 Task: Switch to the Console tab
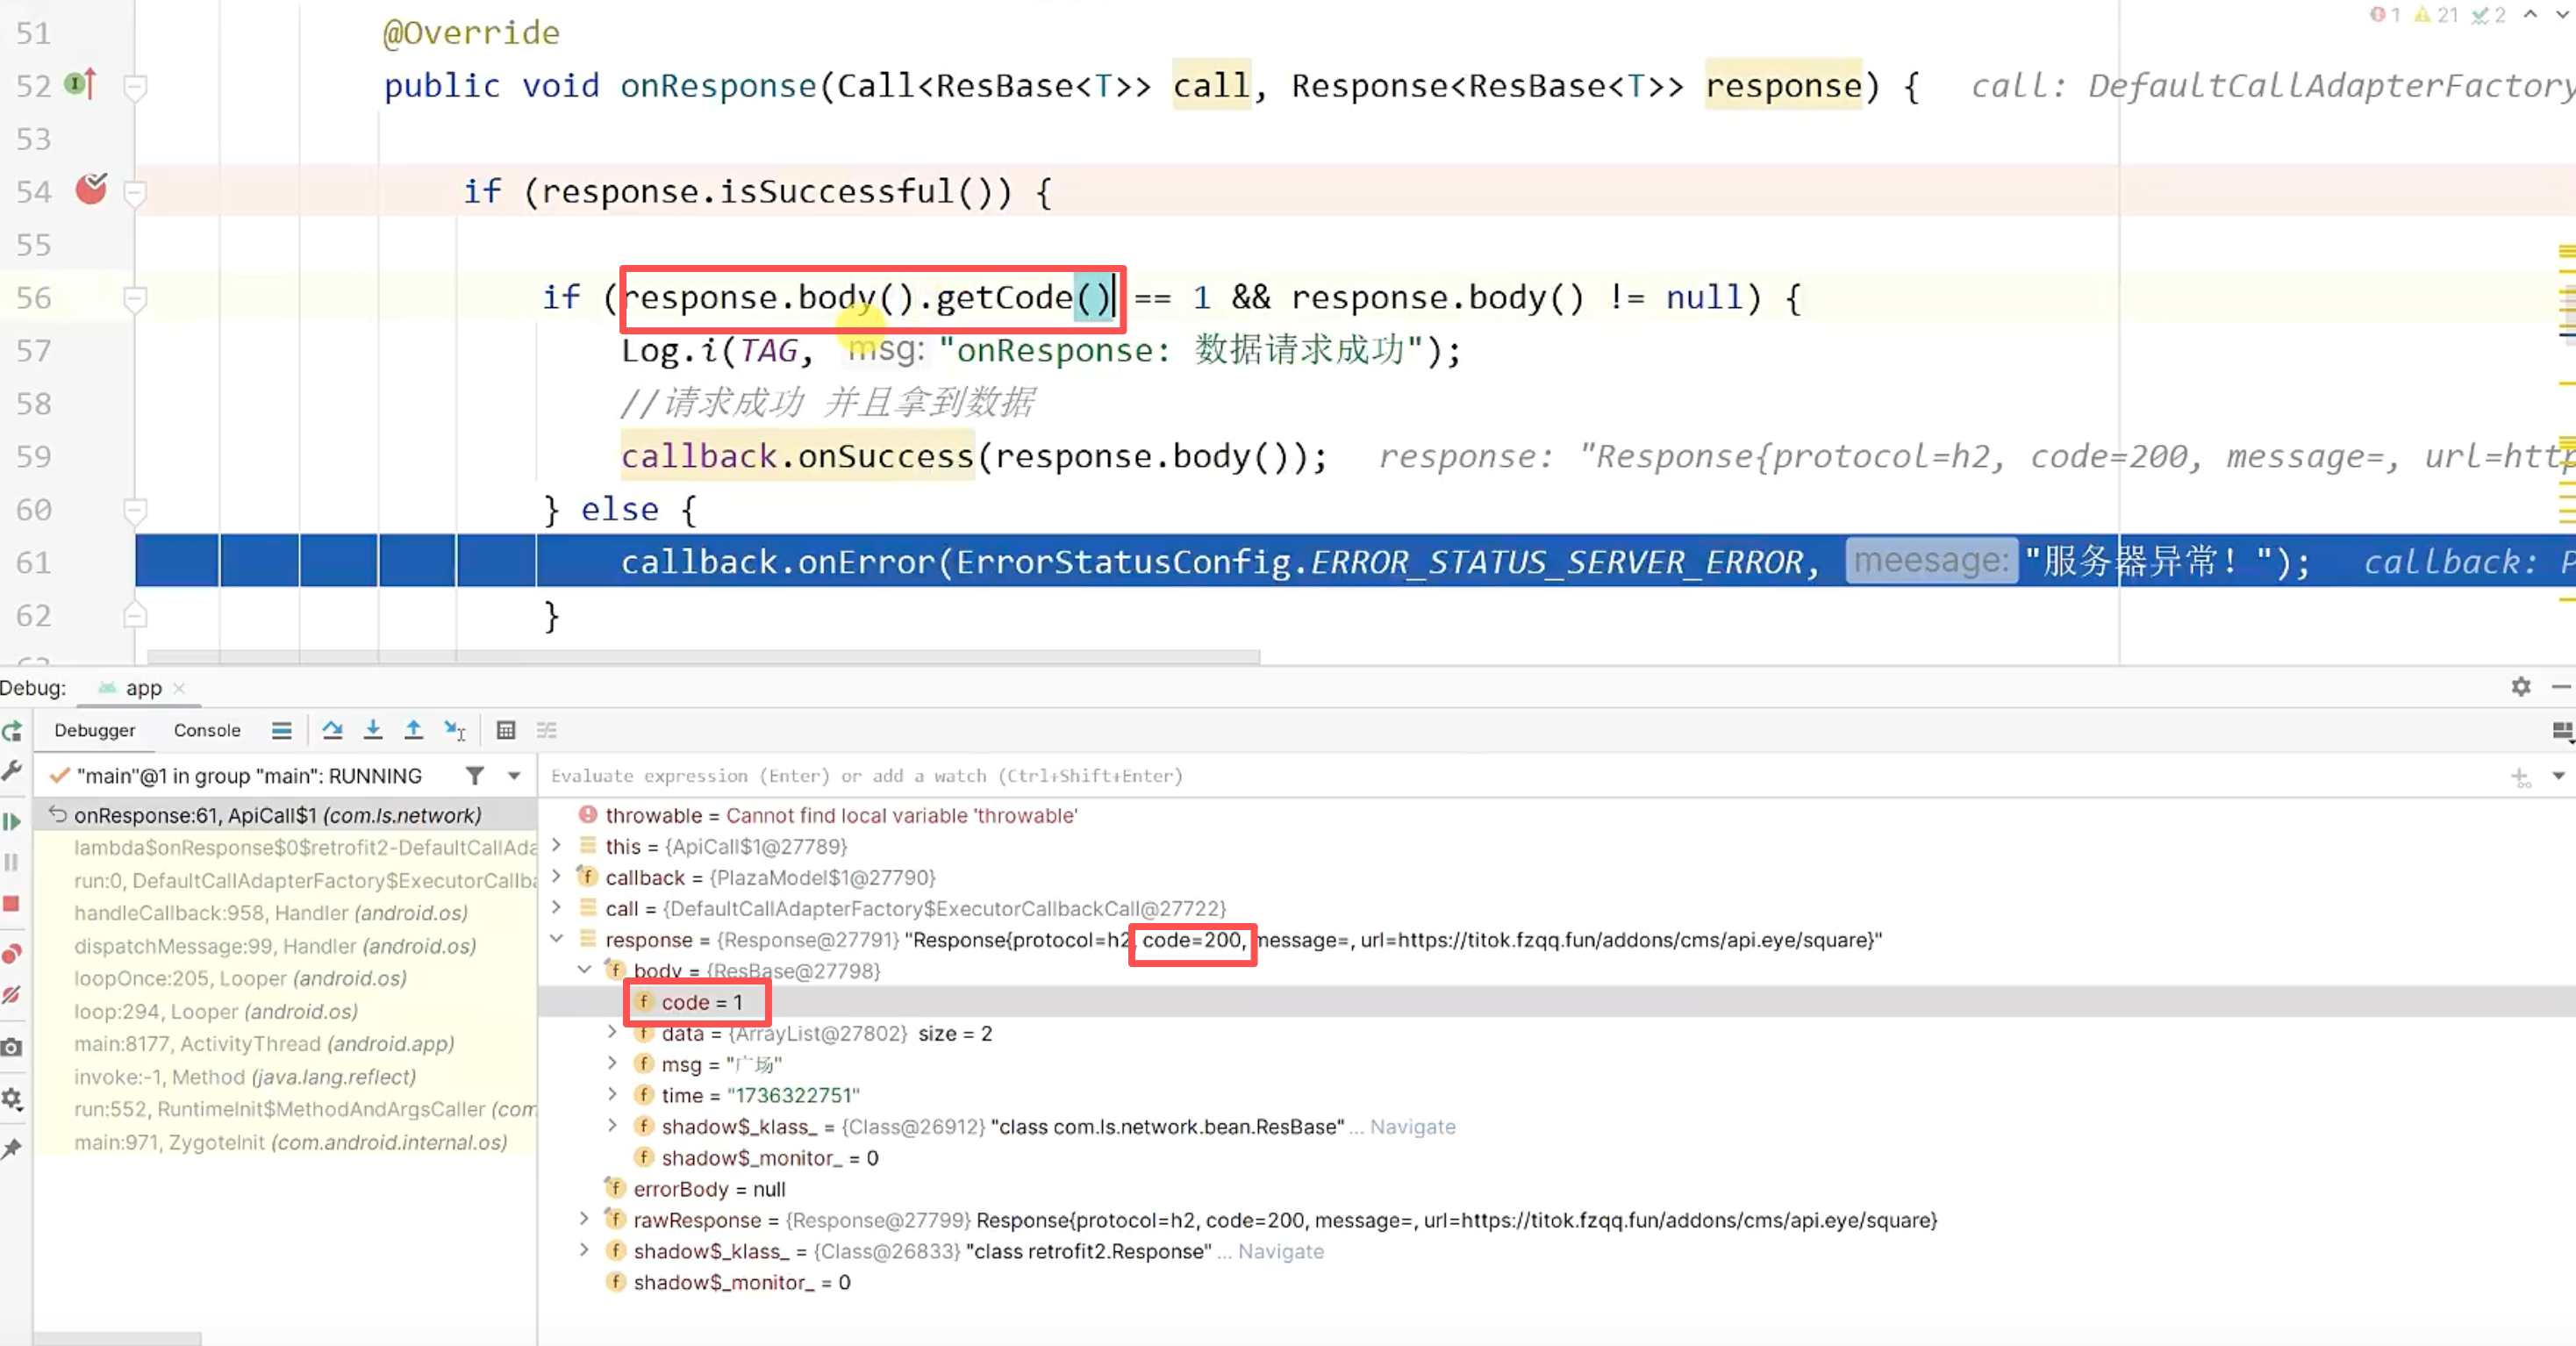coord(207,730)
